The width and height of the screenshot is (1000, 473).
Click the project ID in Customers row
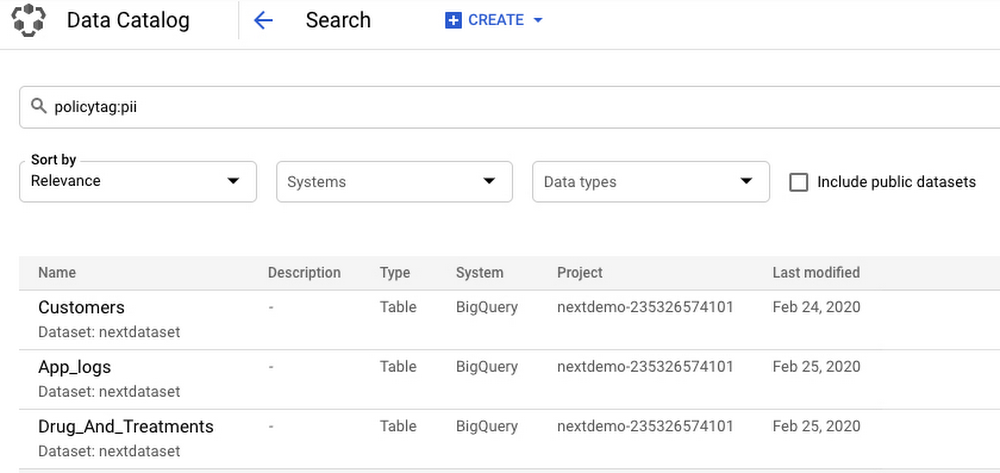[645, 307]
